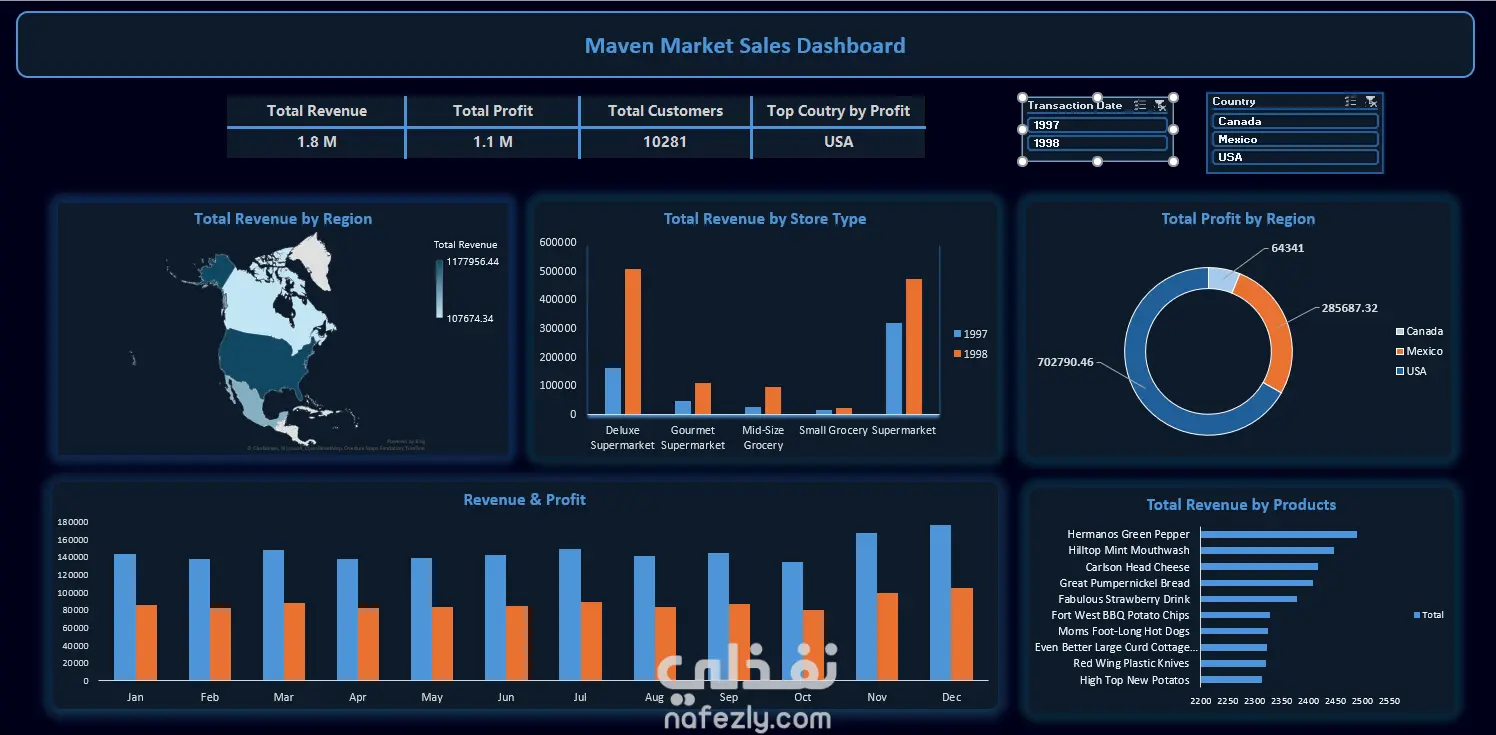The image size is (1496, 735).
Task: Click the December revenue bar
Action: click(x=940, y=603)
